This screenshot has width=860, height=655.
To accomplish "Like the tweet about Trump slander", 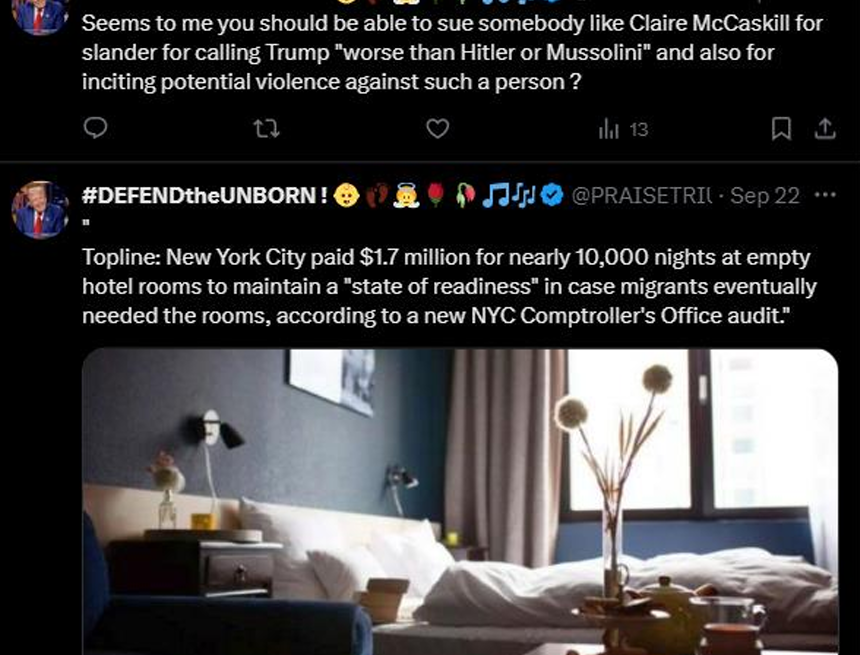I will (438, 129).
